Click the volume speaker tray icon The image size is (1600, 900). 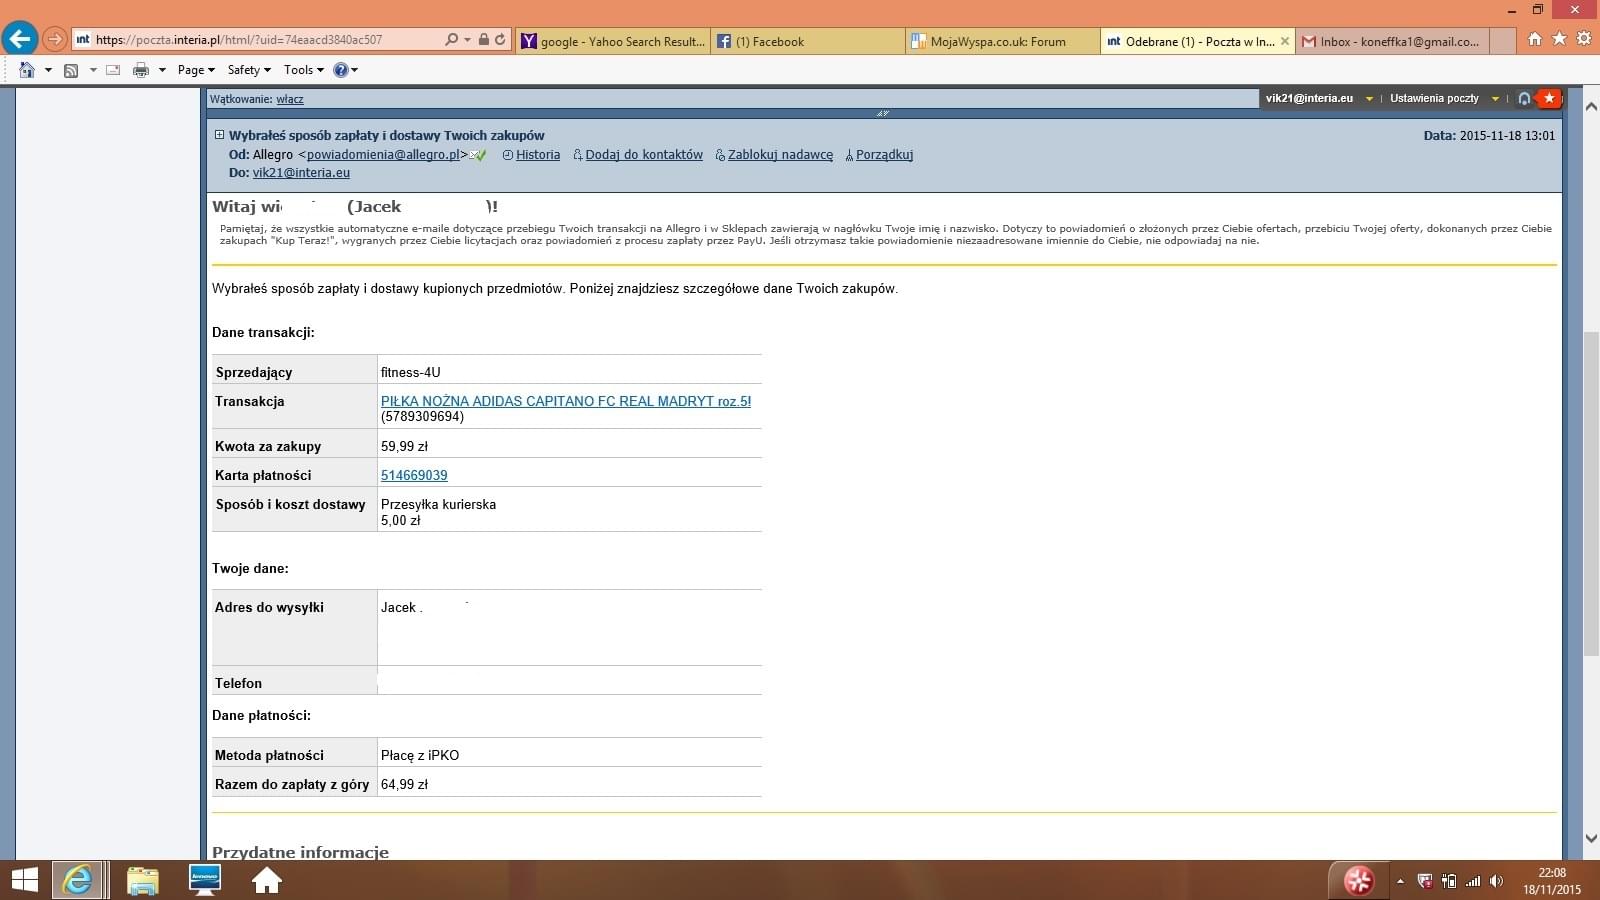click(x=1497, y=881)
